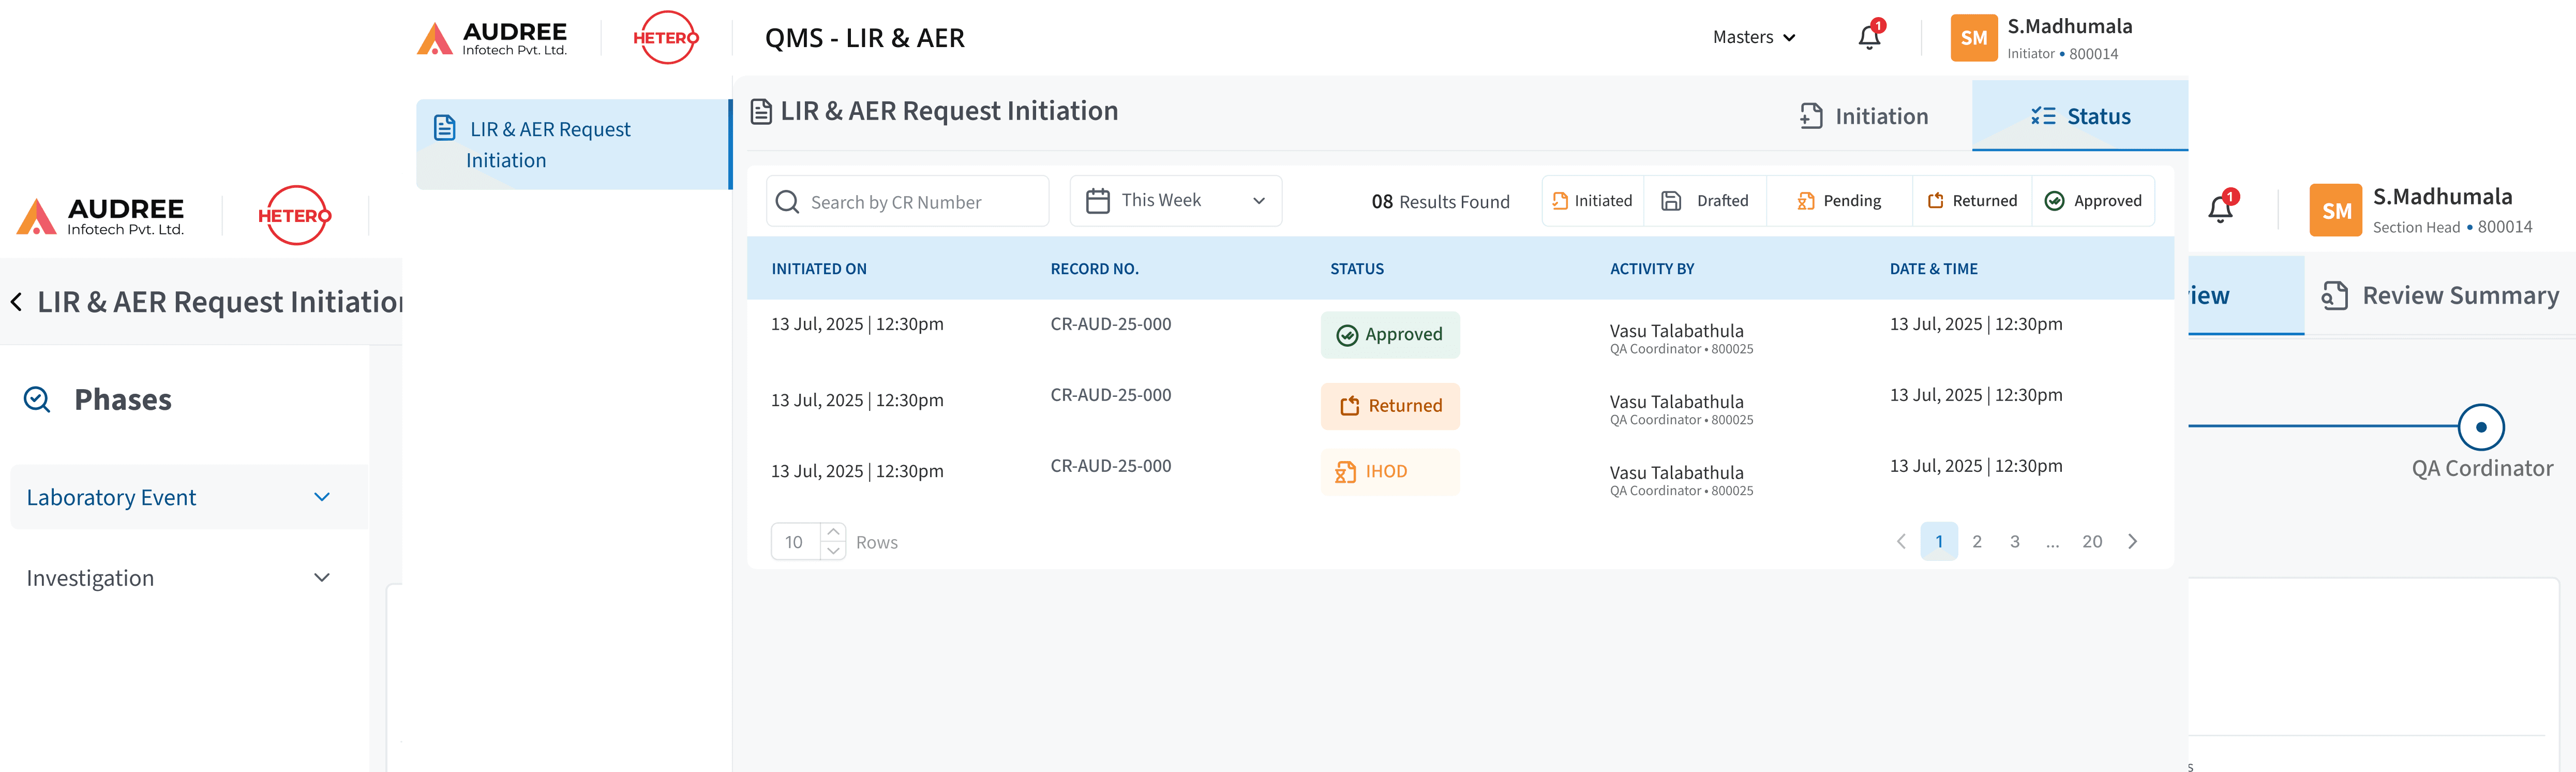Click the calendar icon in date filter
Image resolution: width=2576 pixels, height=772 pixels.
coord(1097,200)
